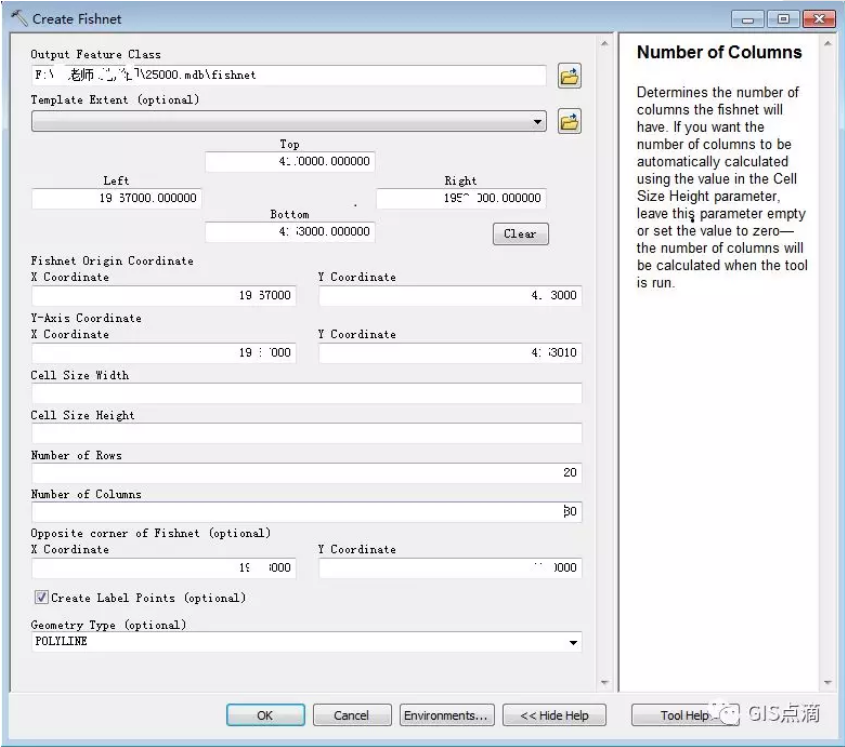845x747 pixels.
Task: Click the OK button
Action: (265, 715)
